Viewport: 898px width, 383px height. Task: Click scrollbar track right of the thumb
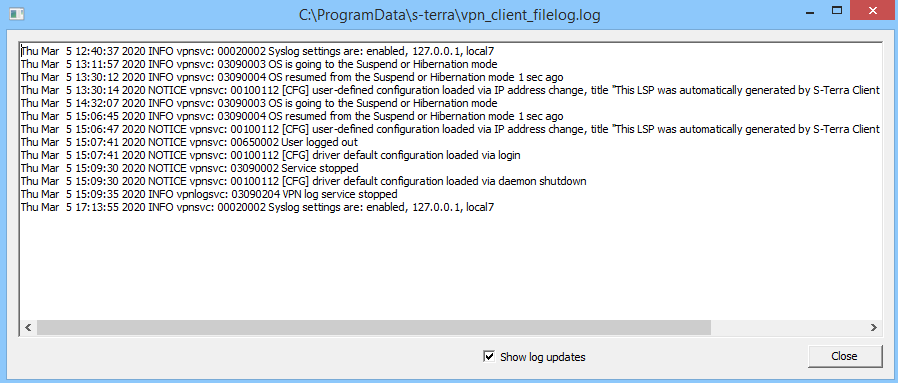788,327
